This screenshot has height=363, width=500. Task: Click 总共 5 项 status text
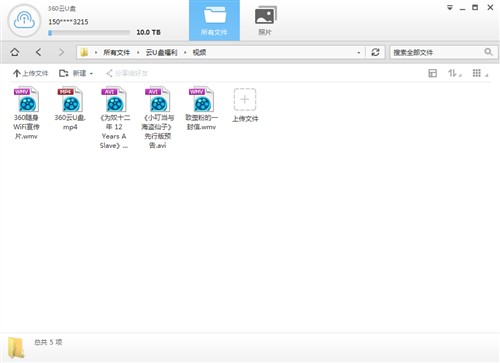pyautogui.click(x=48, y=342)
